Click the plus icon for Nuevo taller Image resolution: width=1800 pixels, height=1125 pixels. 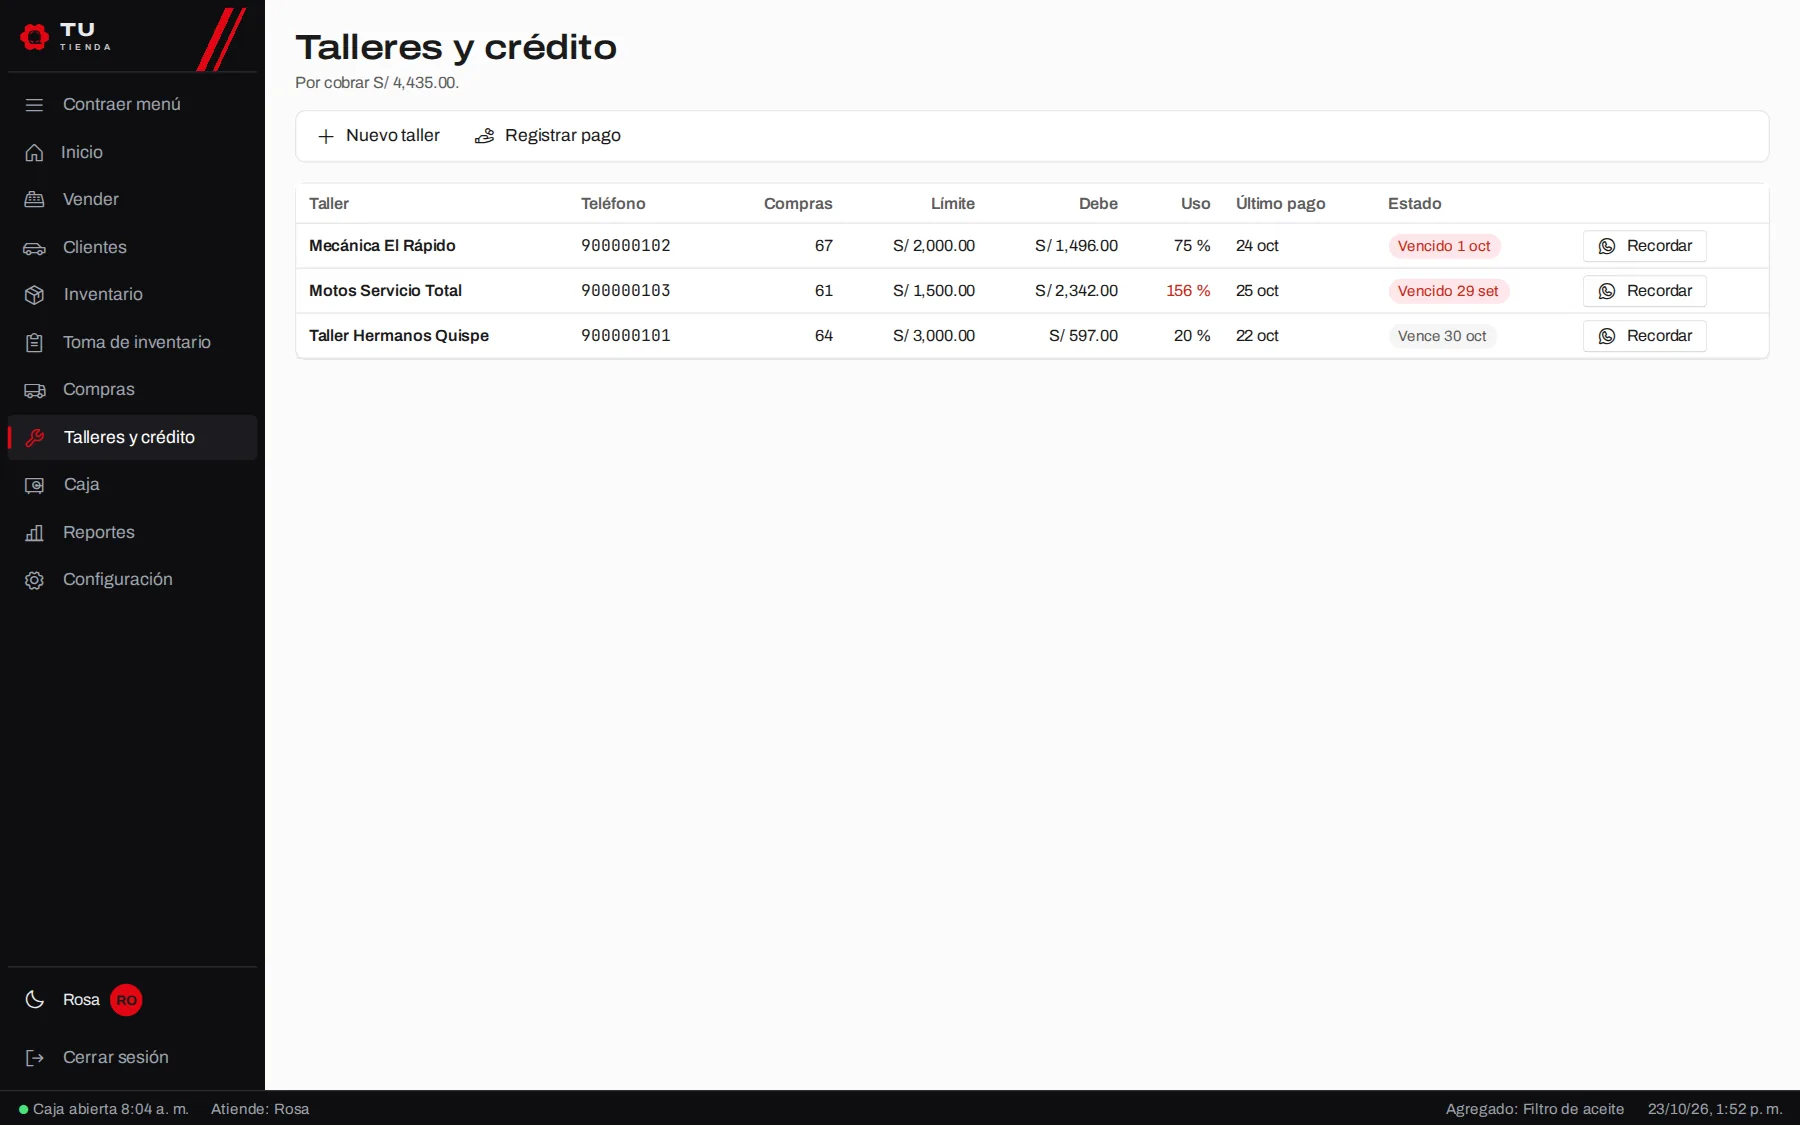[325, 136]
